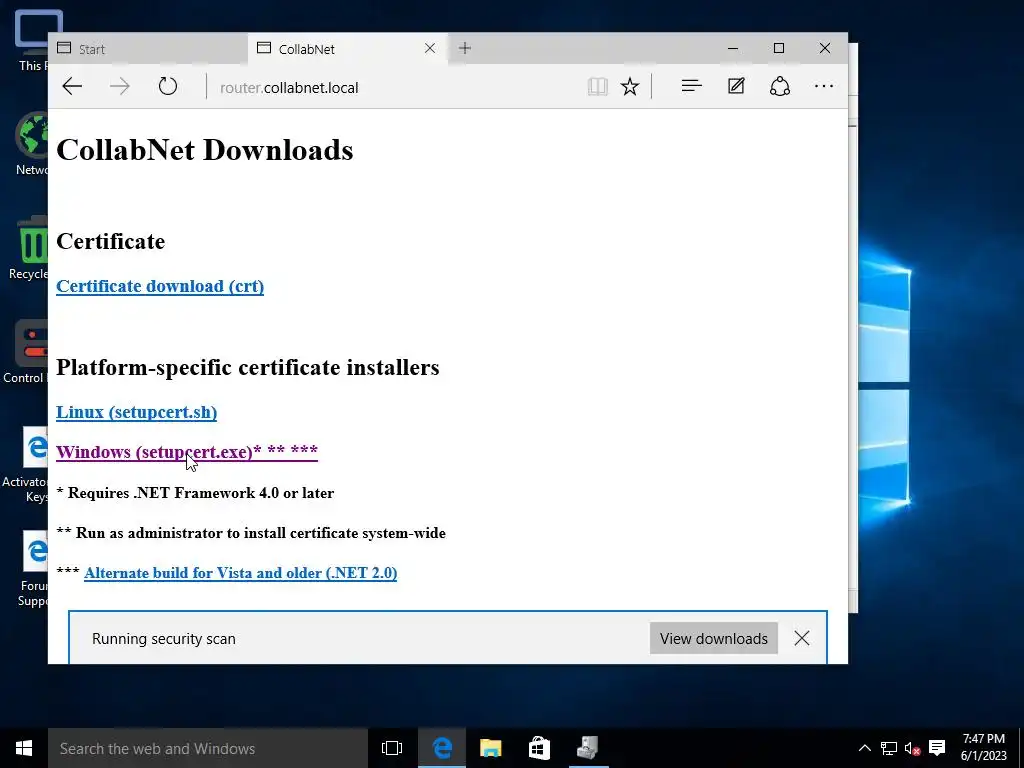This screenshot has height=768, width=1024.
Task: Click the installer app icon on taskbar
Action: [588, 748]
